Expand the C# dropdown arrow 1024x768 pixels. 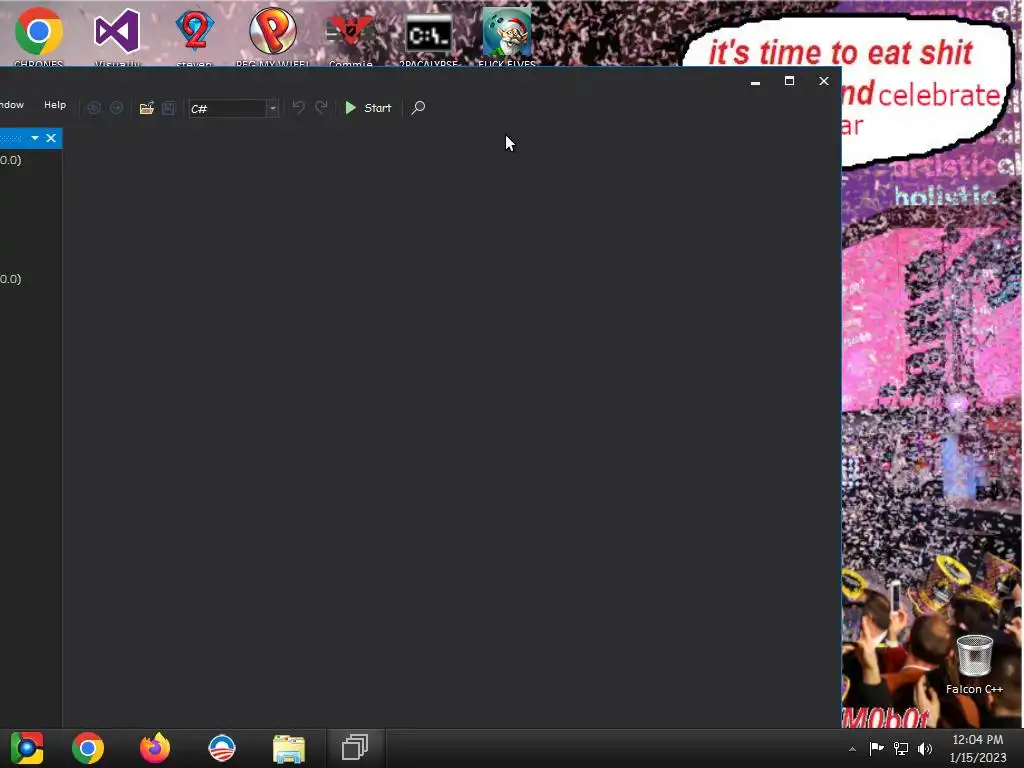(x=273, y=108)
